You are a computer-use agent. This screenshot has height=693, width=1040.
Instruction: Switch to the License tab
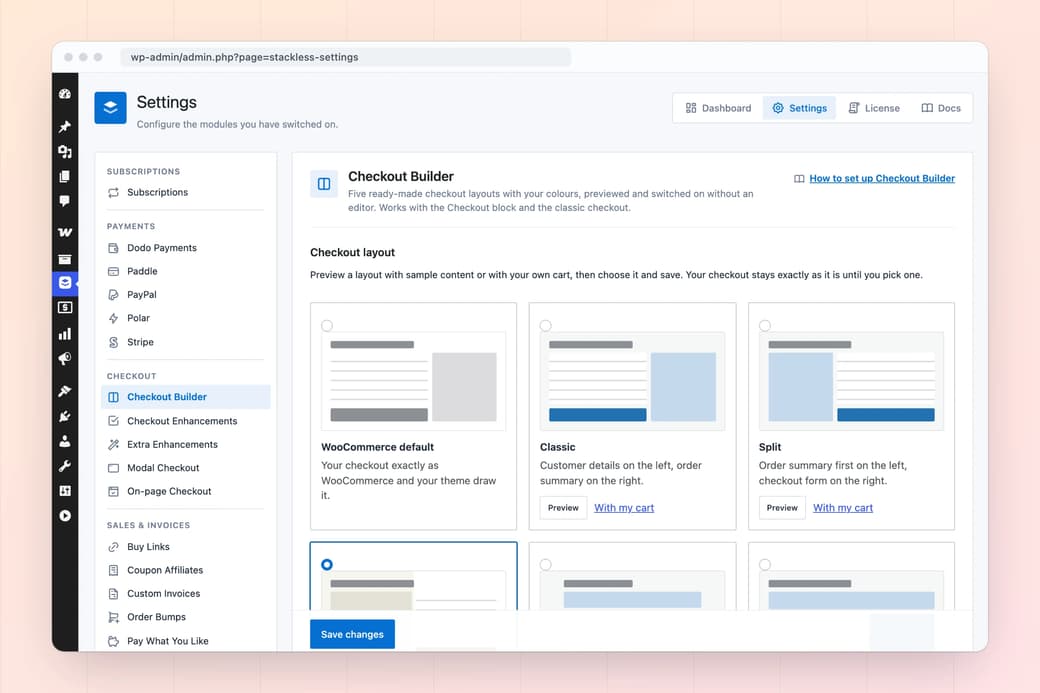click(x=874, y=108)
